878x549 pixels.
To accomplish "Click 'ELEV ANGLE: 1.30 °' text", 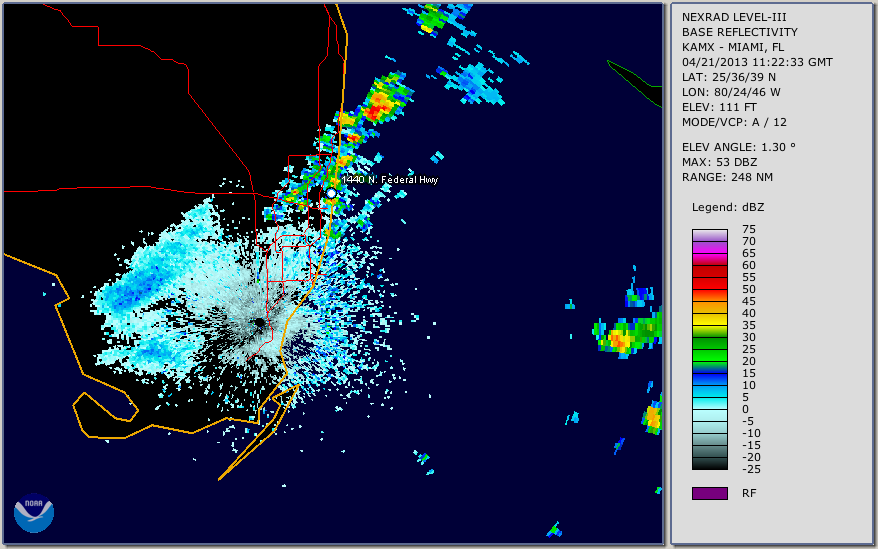I will coord(739,147).
